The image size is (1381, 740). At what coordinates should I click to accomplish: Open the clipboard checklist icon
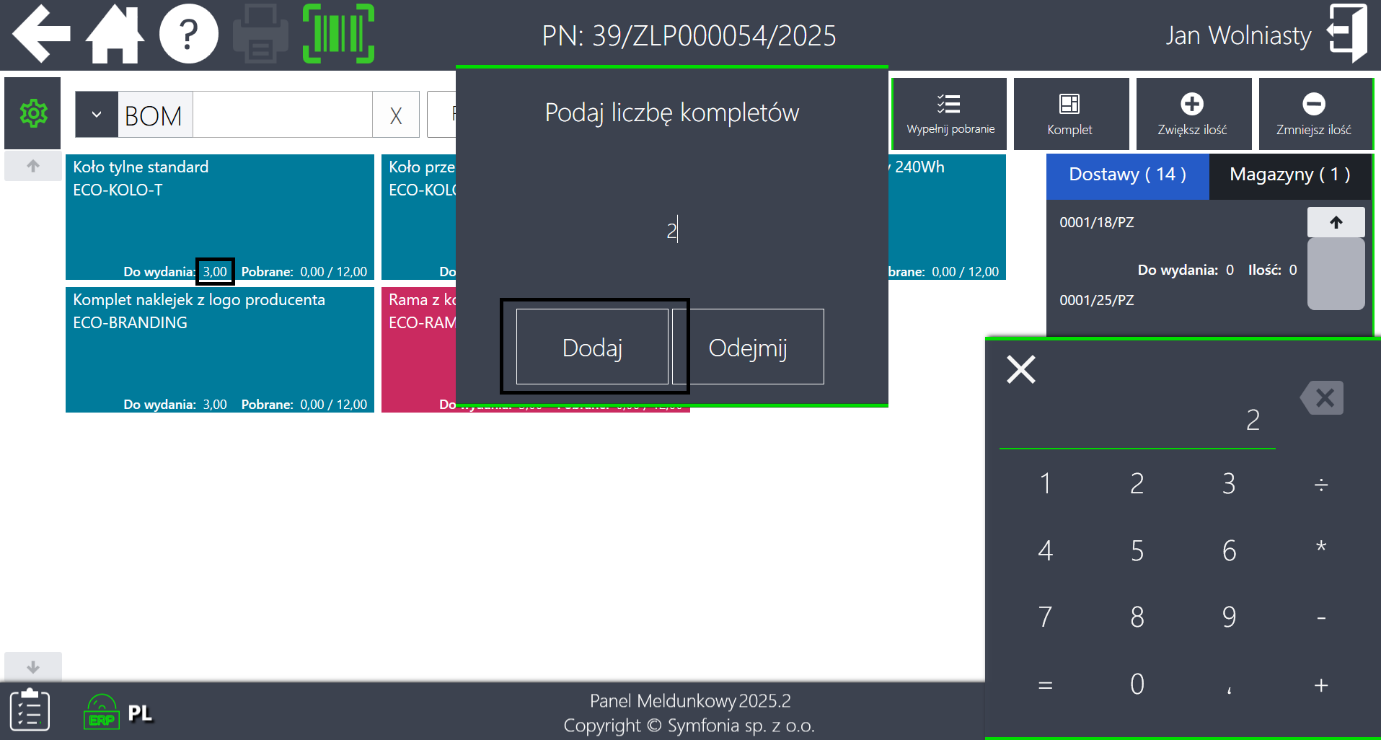(x=31, y=710)
